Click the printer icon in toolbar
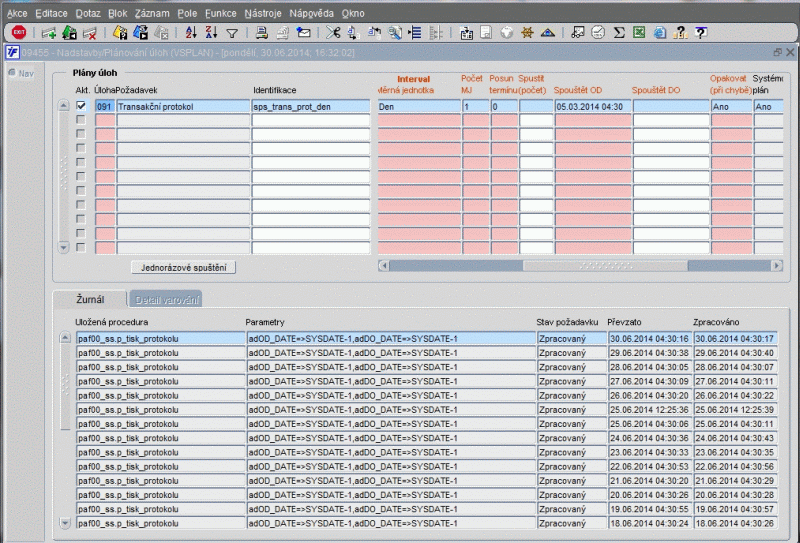The width and height of the screenshot is (800, 543). point(262,33)
